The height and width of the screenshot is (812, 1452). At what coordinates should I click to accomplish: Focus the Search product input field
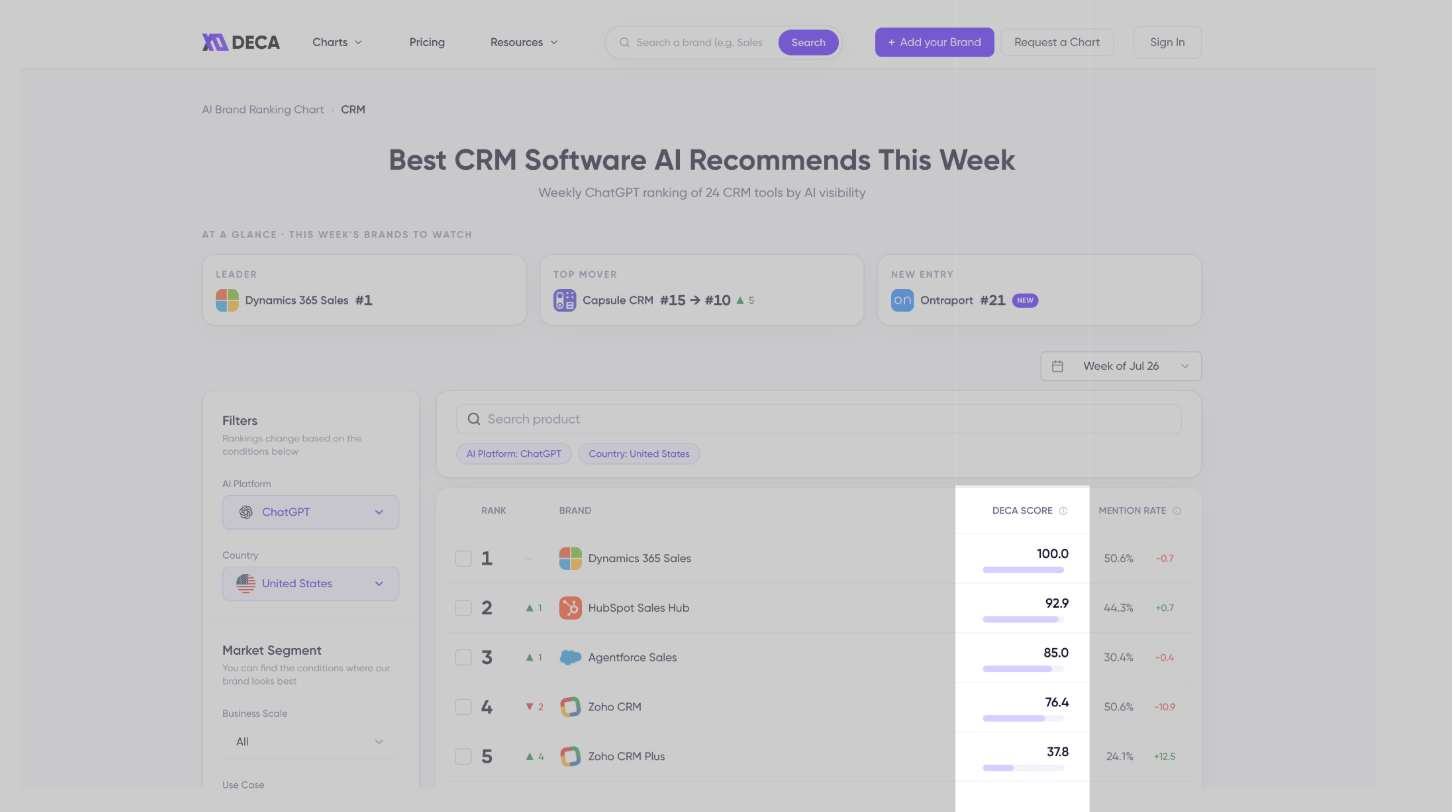point(819,419)
